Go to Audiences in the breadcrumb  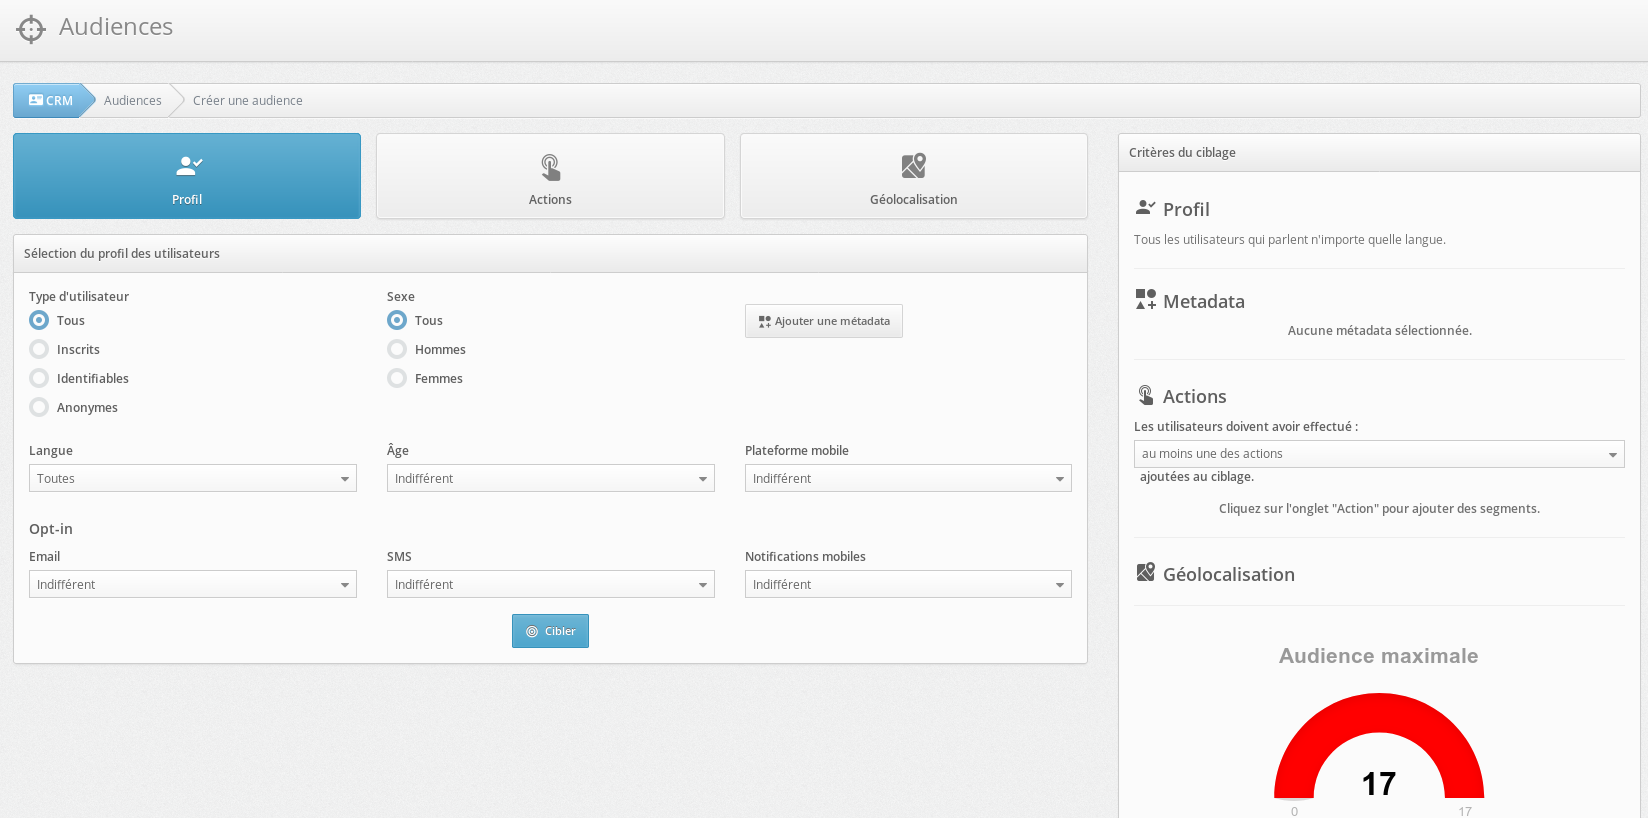tap(132, 101)
